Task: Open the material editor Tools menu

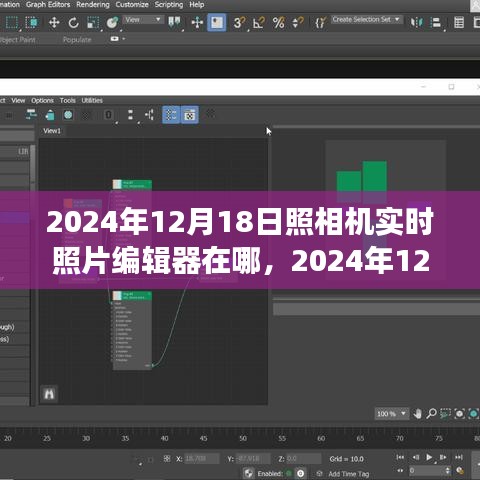Action: [68, 100]
